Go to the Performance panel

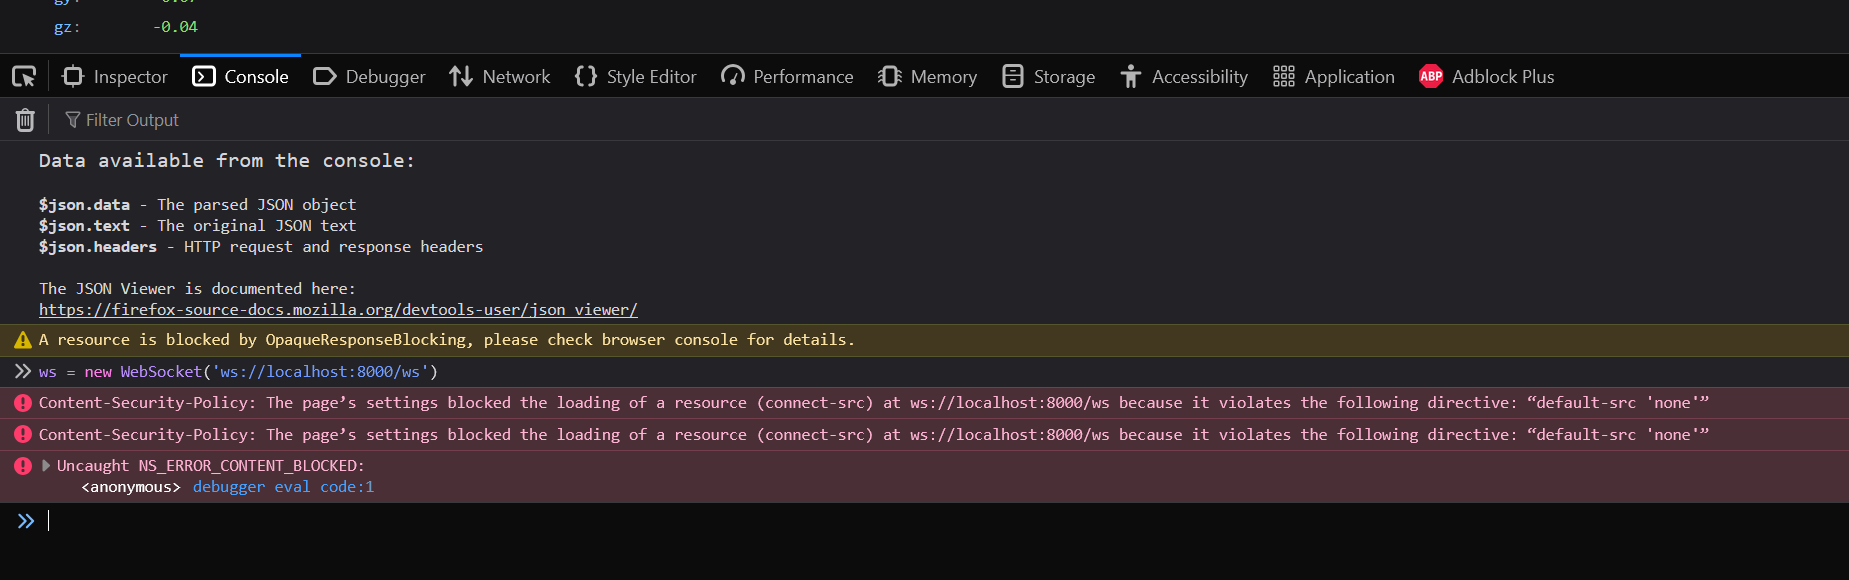[787, 77]
